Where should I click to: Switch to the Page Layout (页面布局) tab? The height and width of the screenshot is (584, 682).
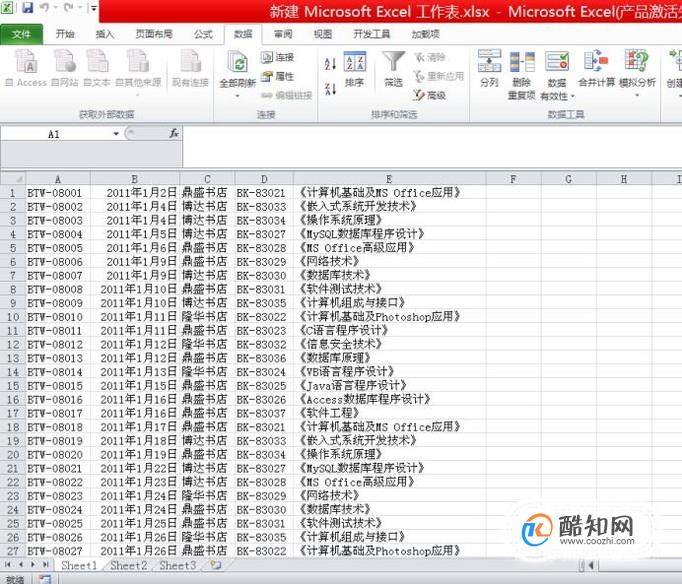tap(154, 34)
